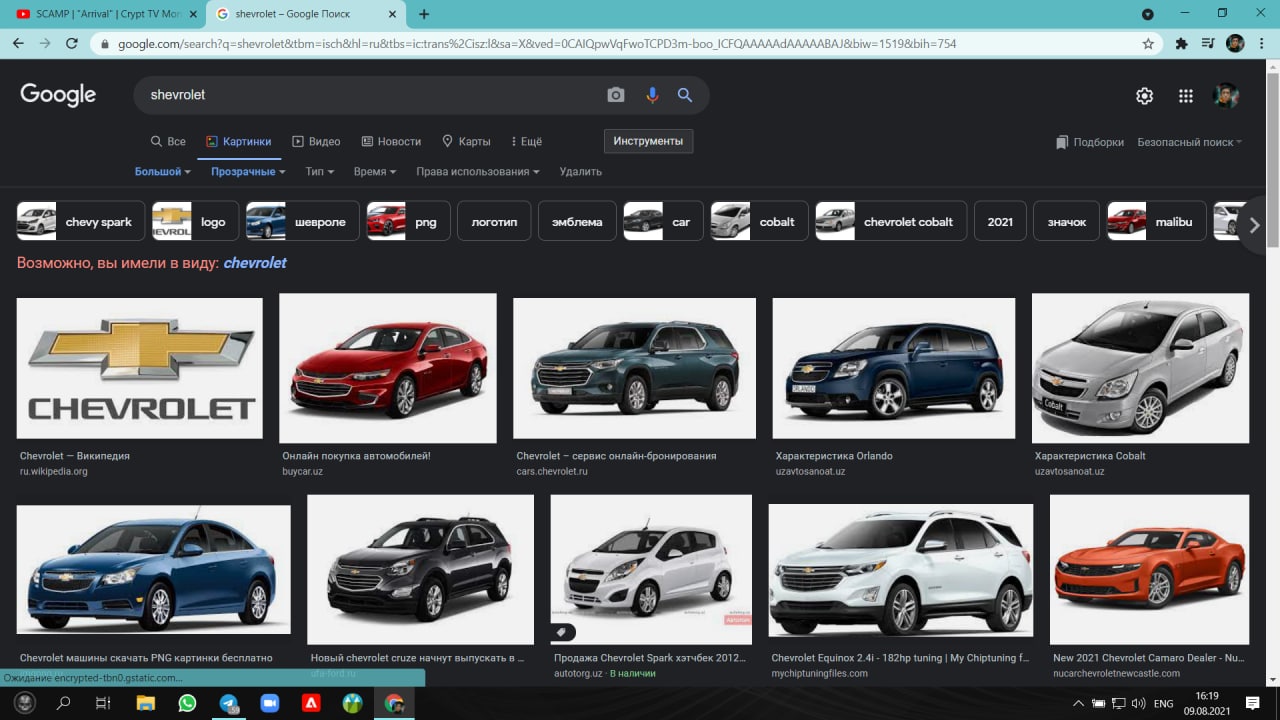This screenshot has height=720, width=1280.
Task: Click the Google logo
Action: [x=58, y=95]
